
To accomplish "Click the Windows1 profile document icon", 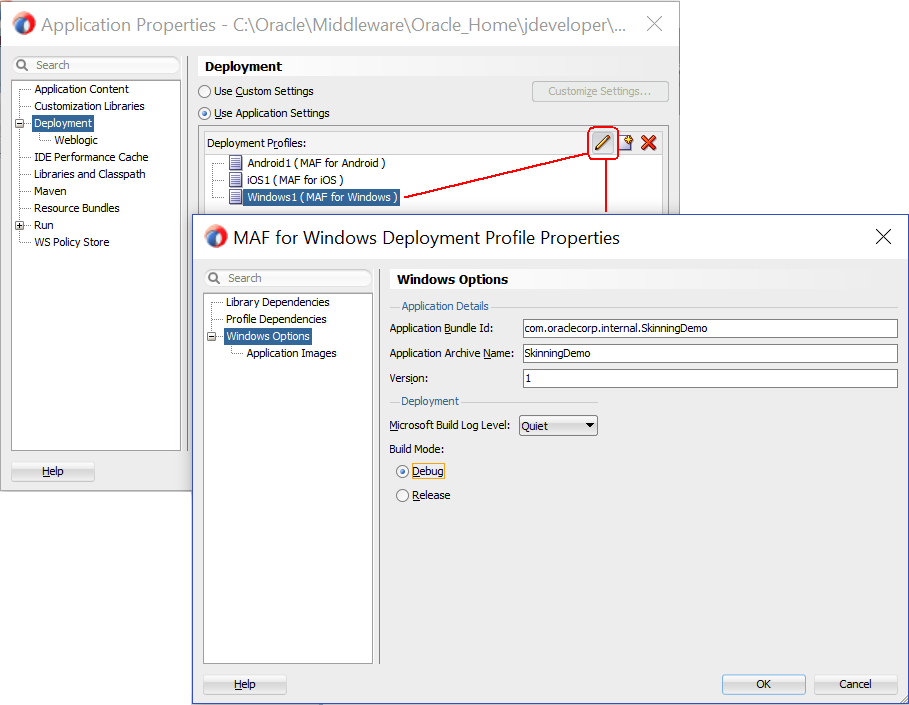I will 235,197.
